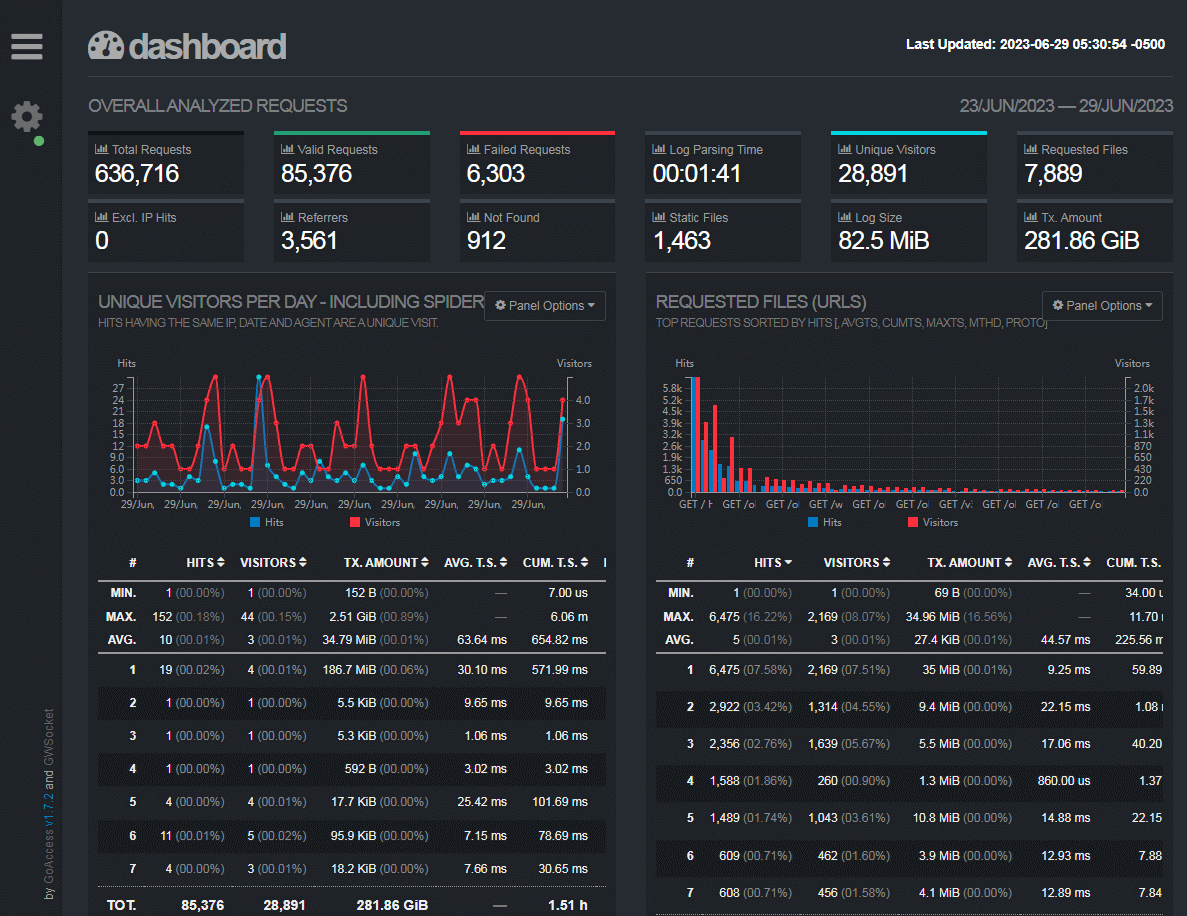This screenshot has height=916, width=1187.
Task: Open Panel Options for Unique Visitors
Action: (545, 306)
